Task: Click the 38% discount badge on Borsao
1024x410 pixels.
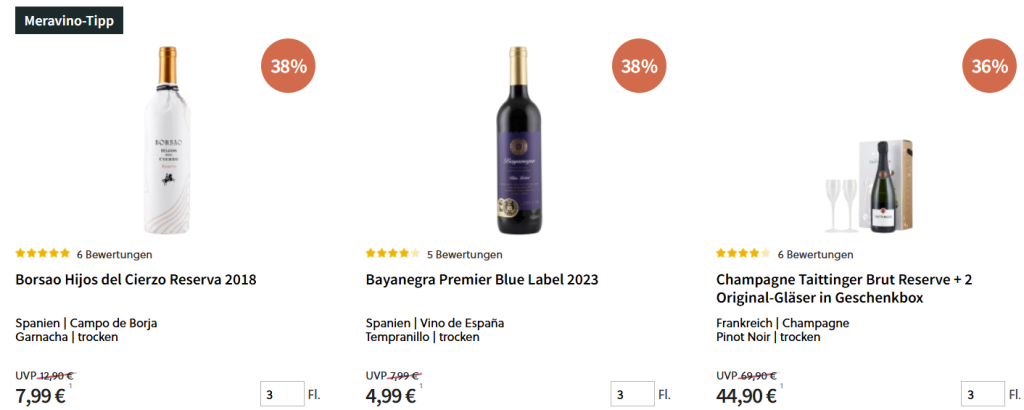Action: 289,67
